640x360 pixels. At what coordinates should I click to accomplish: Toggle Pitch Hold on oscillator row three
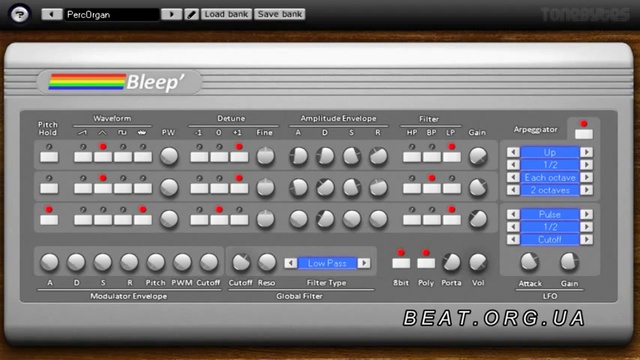pos(49,220)
